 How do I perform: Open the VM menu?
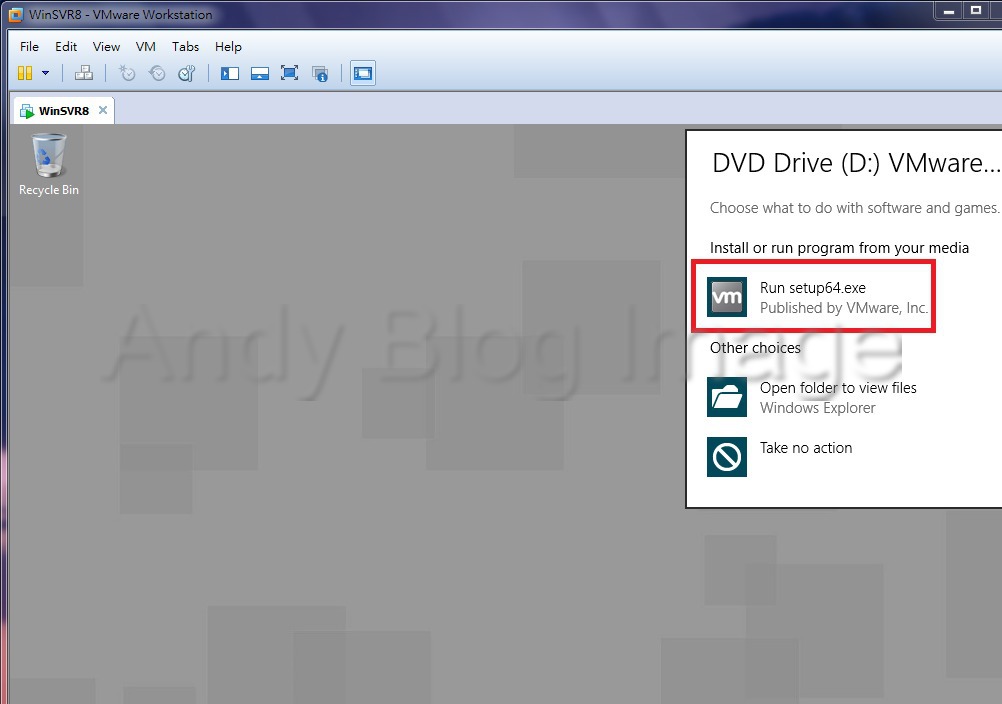coord(146,47)
